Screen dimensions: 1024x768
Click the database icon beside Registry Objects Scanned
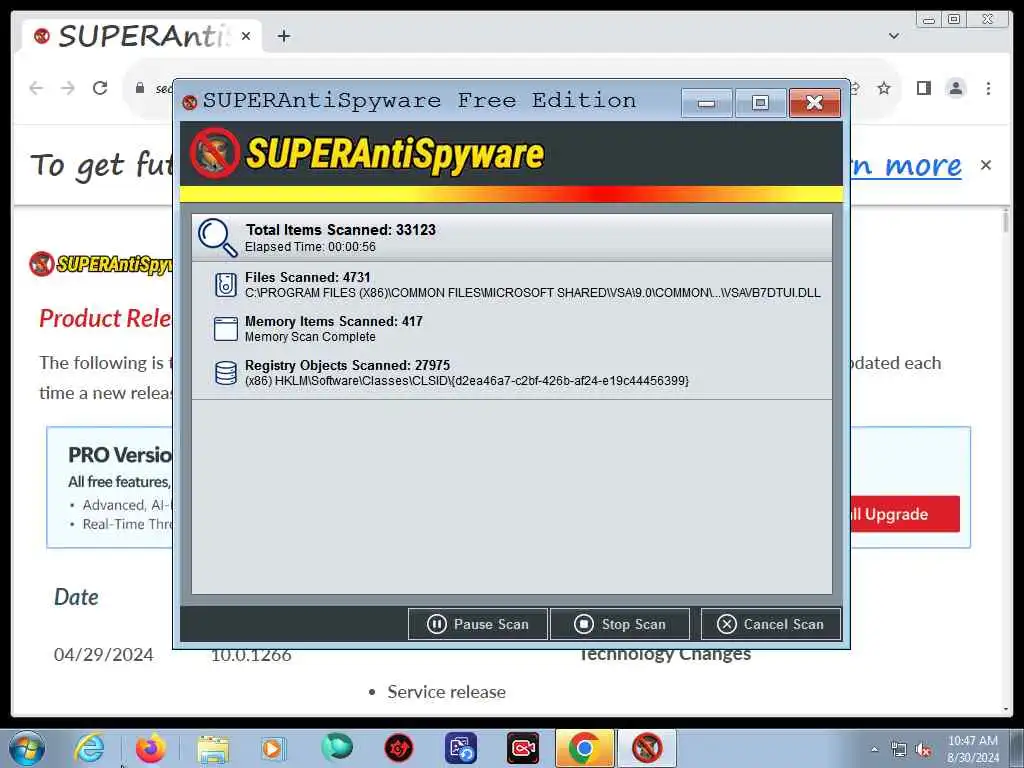(x=226, y=373)
